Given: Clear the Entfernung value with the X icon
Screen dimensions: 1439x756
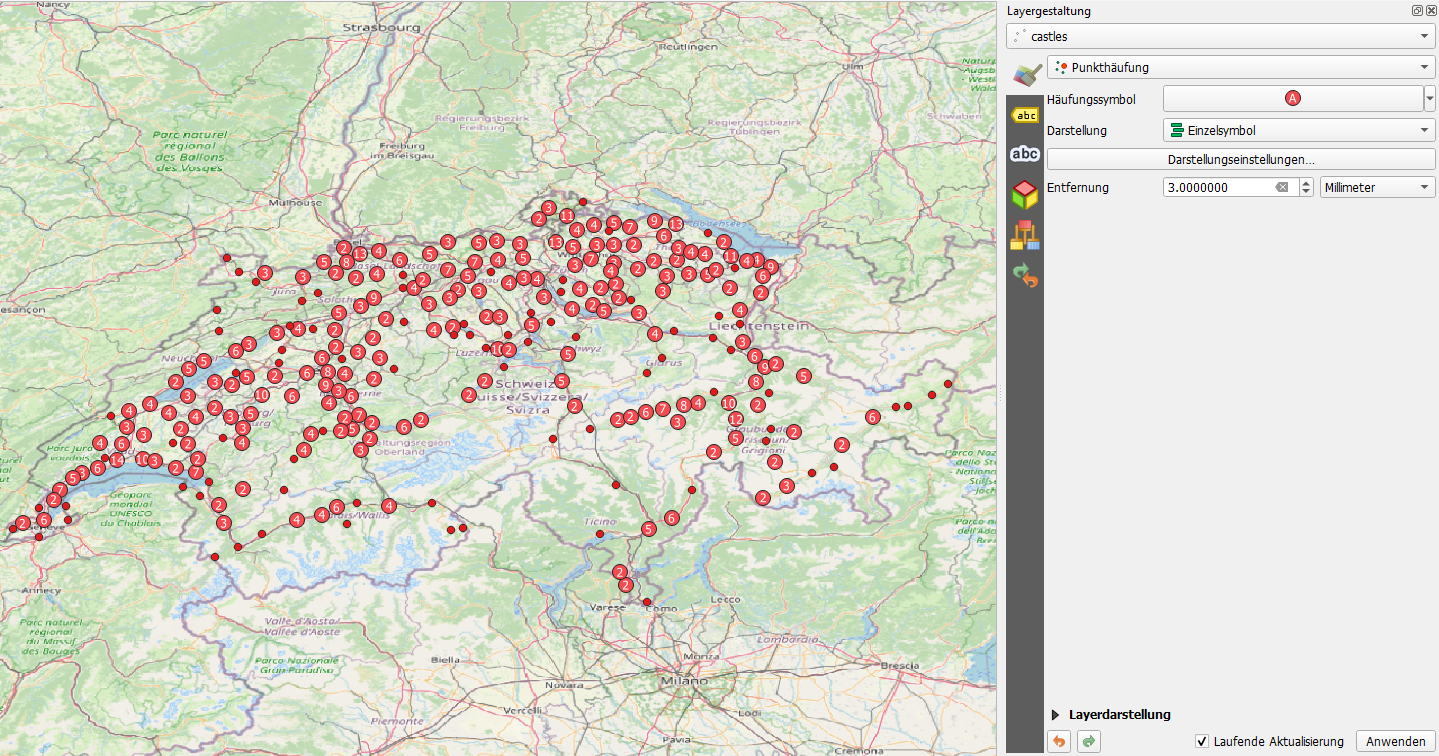Looking at the screenshot, I should 1282,188.
